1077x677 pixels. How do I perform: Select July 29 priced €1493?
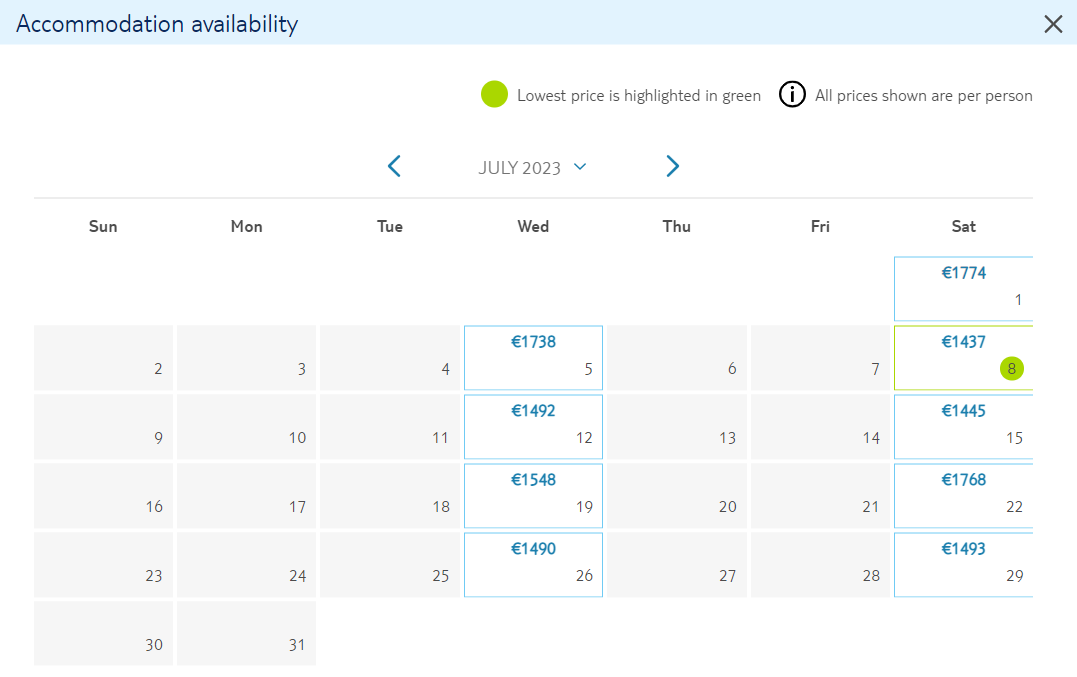pyautogui.click(x=963, y=564)
